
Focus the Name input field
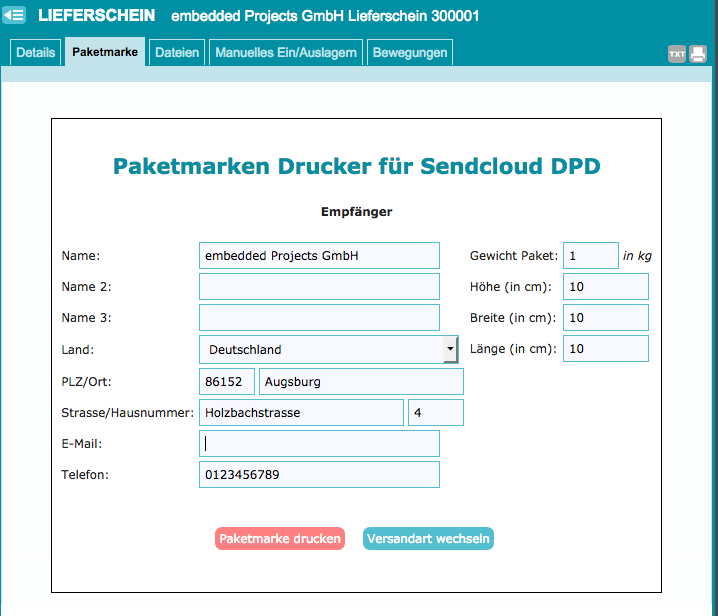319,256
